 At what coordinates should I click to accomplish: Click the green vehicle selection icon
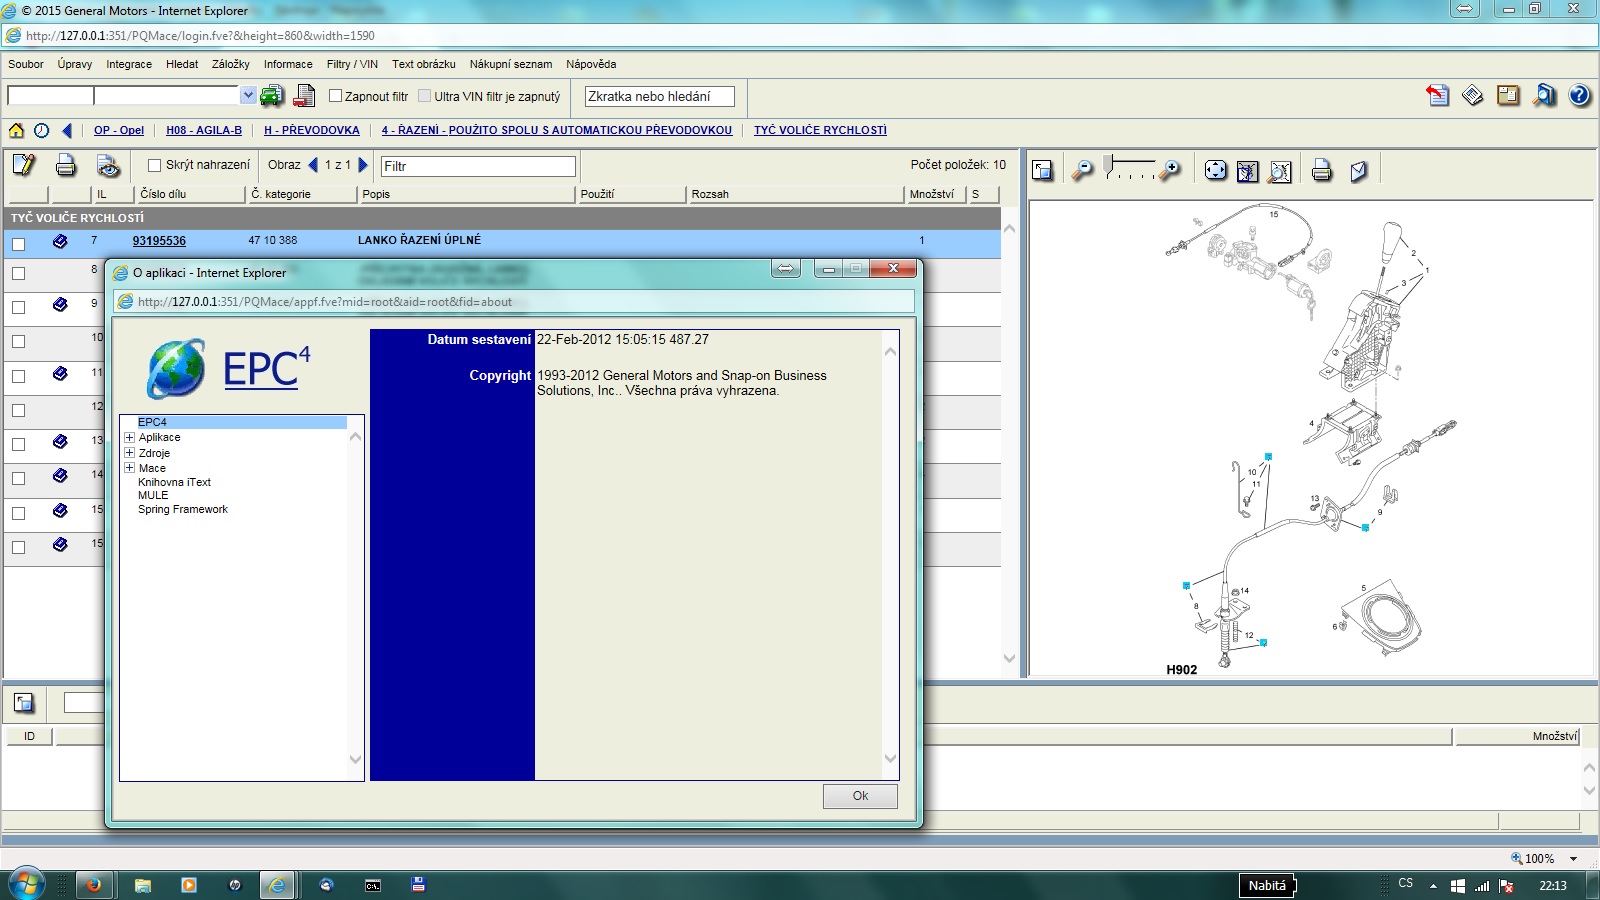[271, 96]
